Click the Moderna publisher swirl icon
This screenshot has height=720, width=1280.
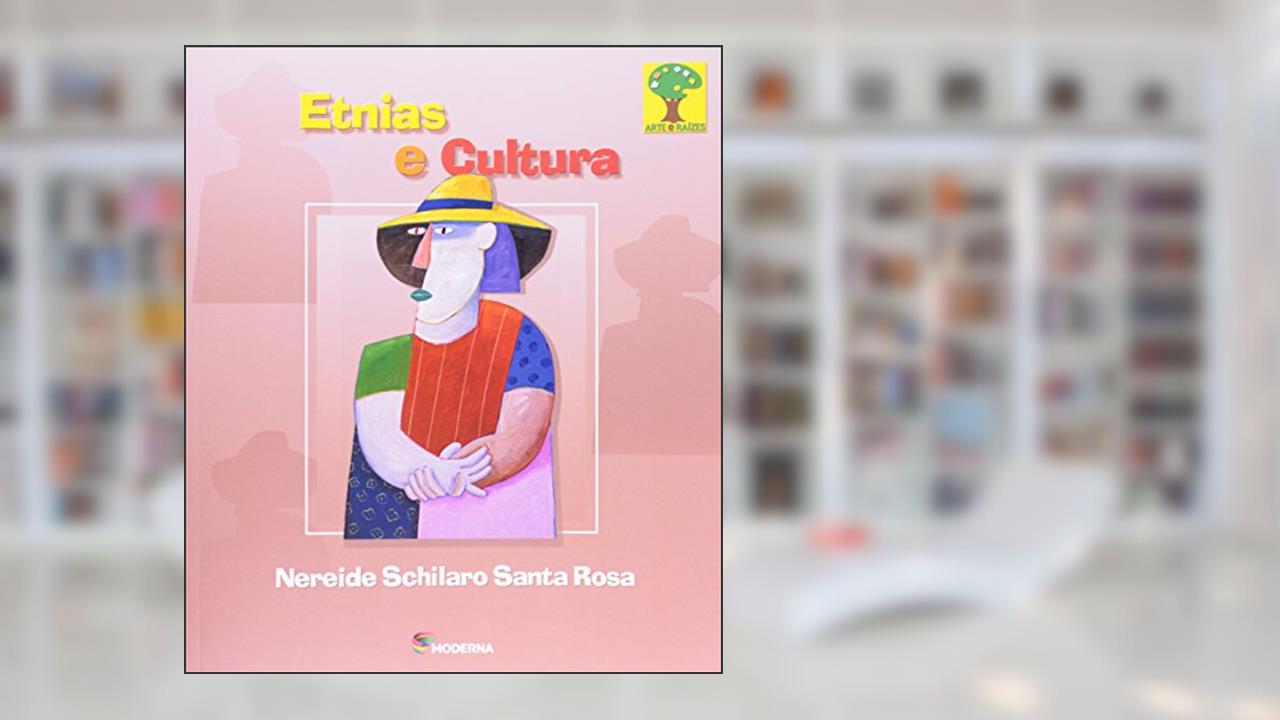pyautogui.click(x=422, y=643)
